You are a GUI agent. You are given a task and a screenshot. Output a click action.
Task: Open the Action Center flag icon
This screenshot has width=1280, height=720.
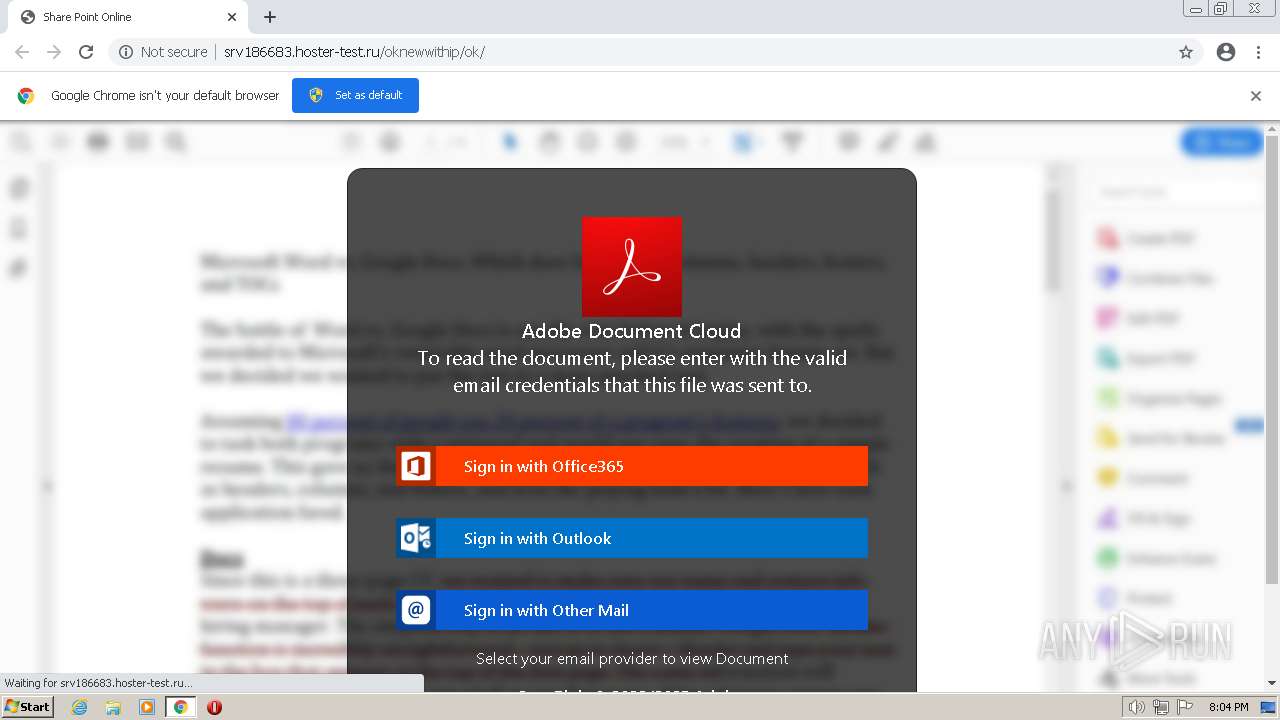tap(1185, 707)
